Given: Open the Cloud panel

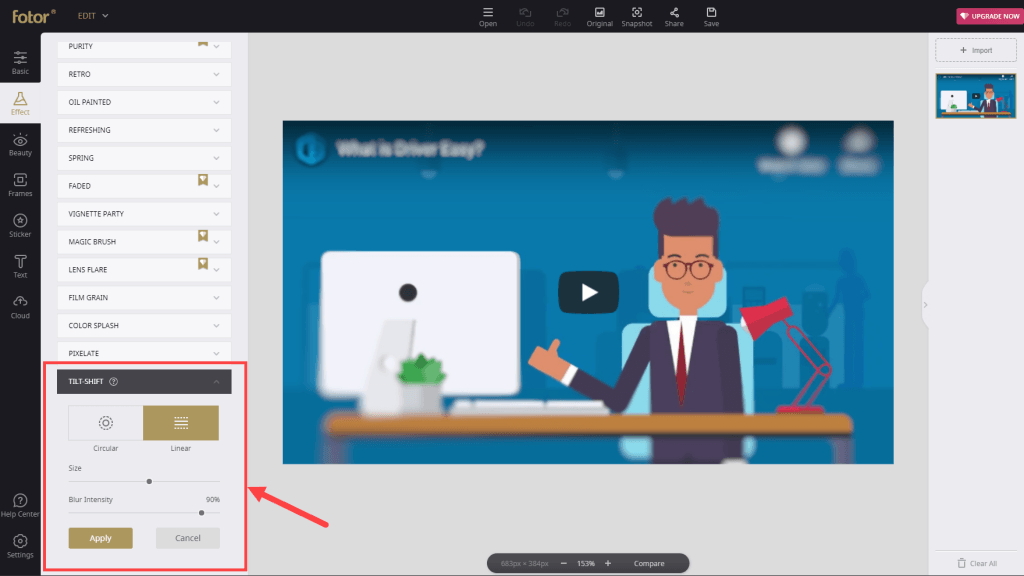Looking at the screenshot, I should pos(20,307).
